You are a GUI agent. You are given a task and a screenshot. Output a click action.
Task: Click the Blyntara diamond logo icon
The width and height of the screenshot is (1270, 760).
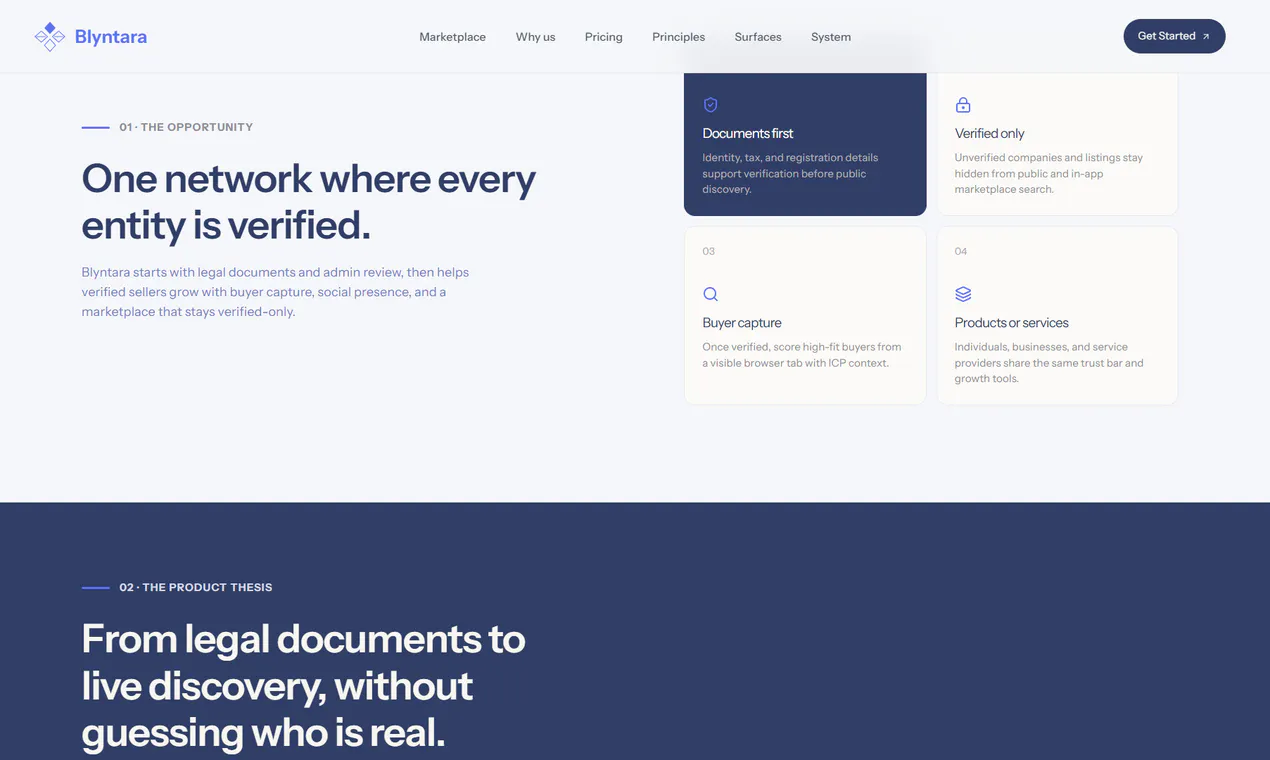pos(49,37)
